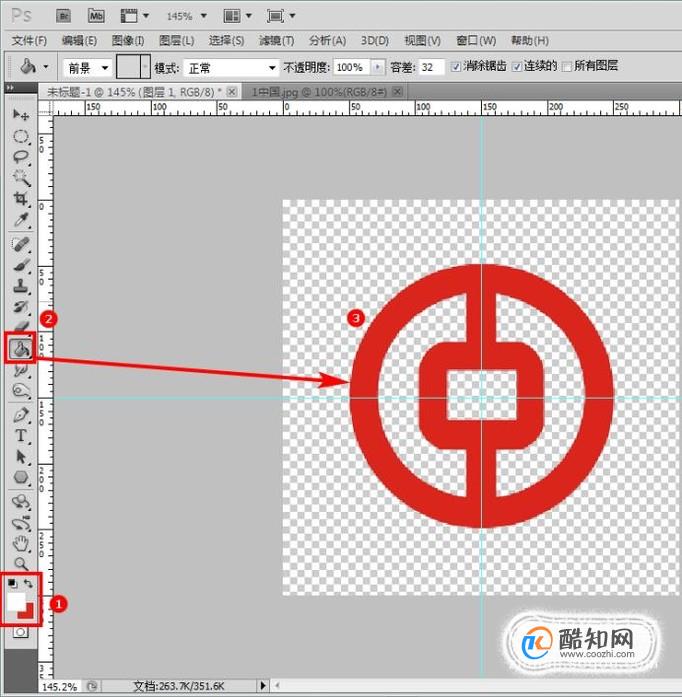Select the History Brush tool

20,307
